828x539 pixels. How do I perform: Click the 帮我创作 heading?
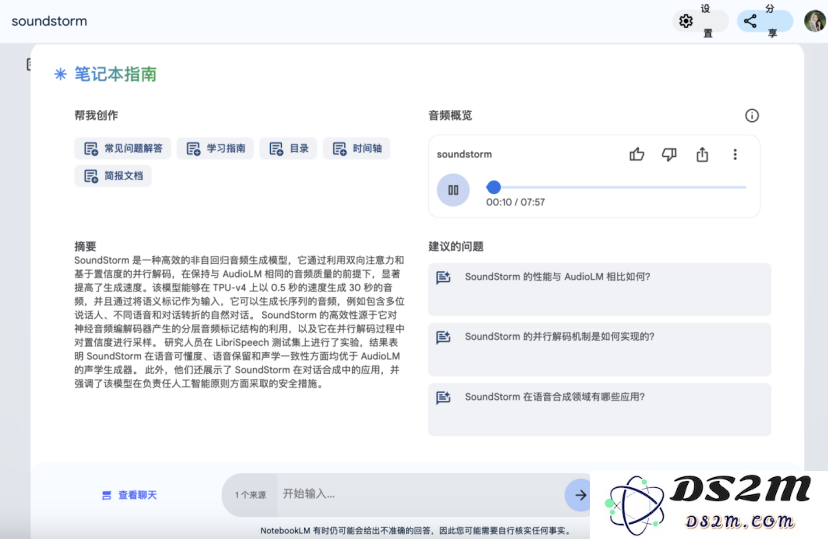point(96,116)
